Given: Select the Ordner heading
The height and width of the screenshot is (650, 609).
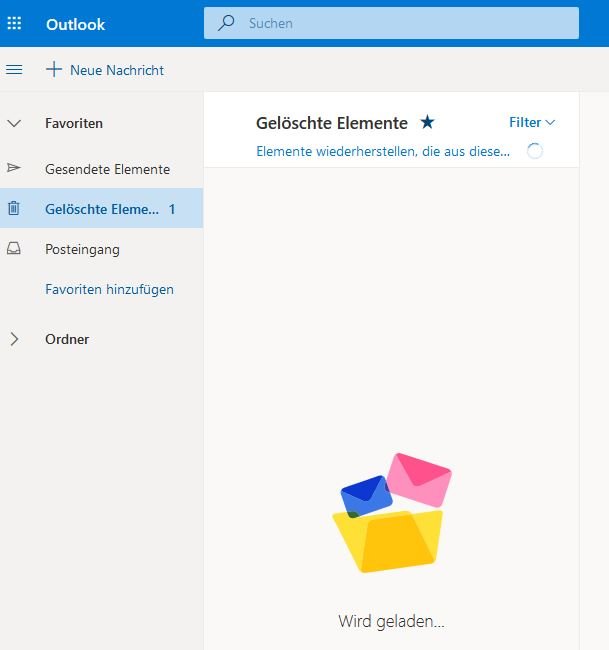Looking at the screenshot, I should pyautogui.click(x=67, y=339).
